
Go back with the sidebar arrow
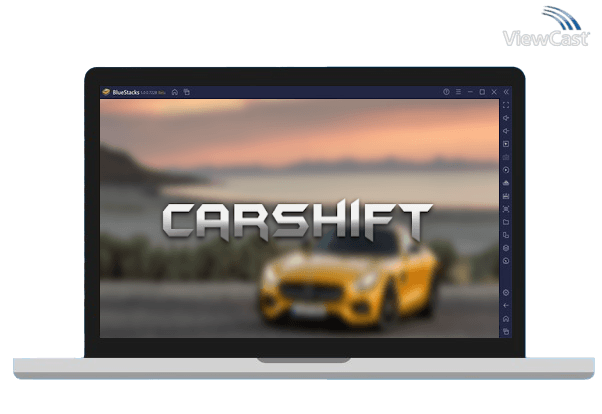coord(506,306)
